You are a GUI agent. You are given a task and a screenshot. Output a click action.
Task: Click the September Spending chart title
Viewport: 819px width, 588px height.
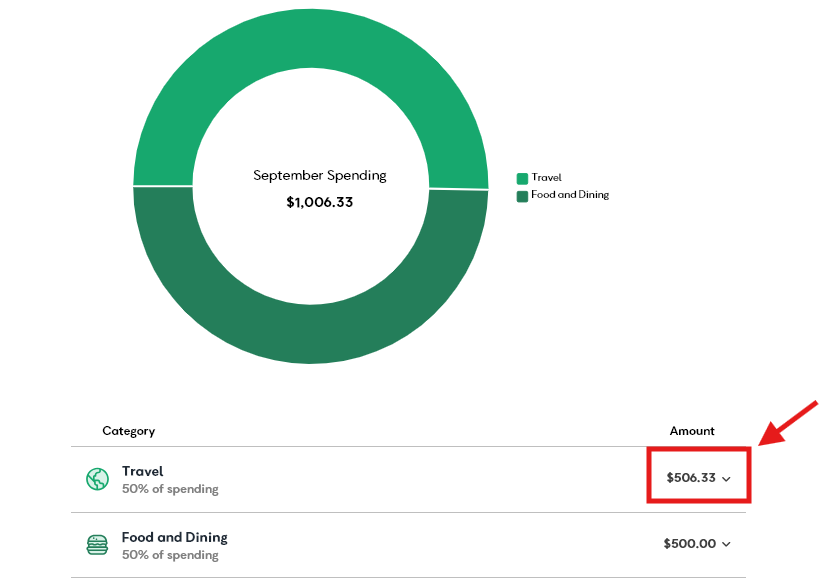tap(319, 176)
